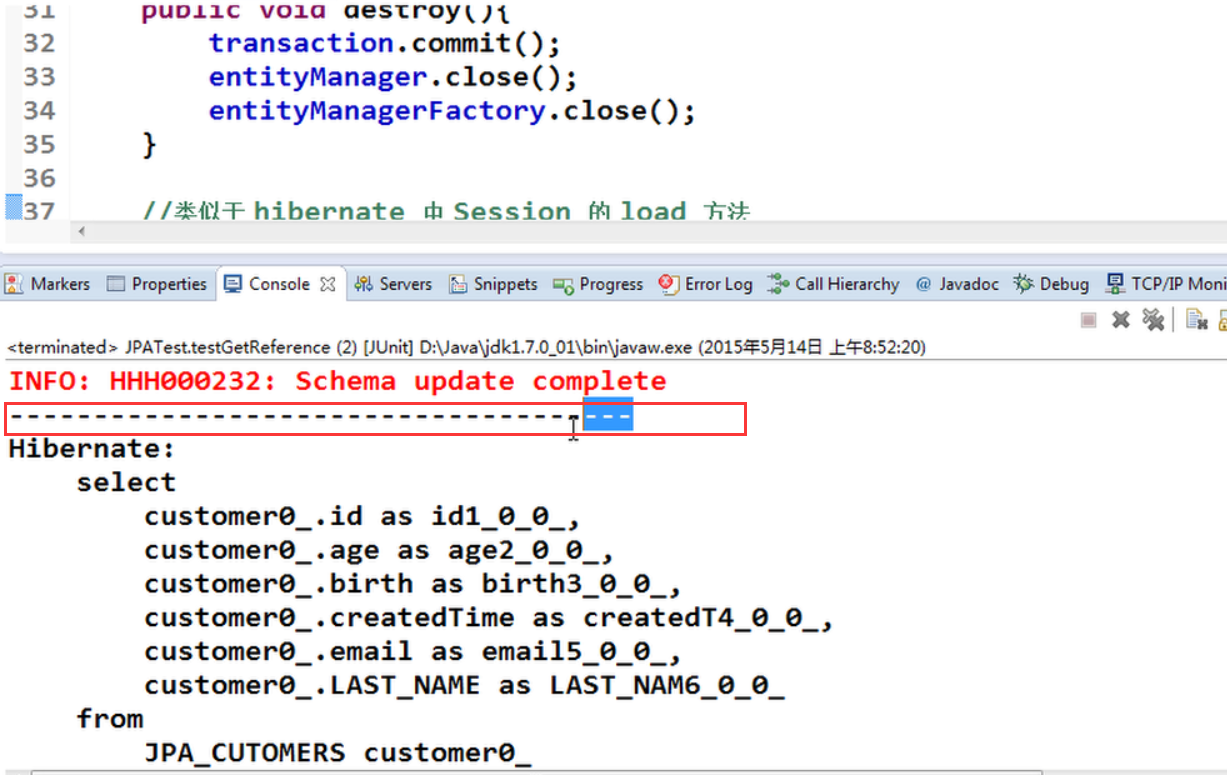1227x775 pixels.
Task: Click the Markers tab icon
Action: point(14,284)
